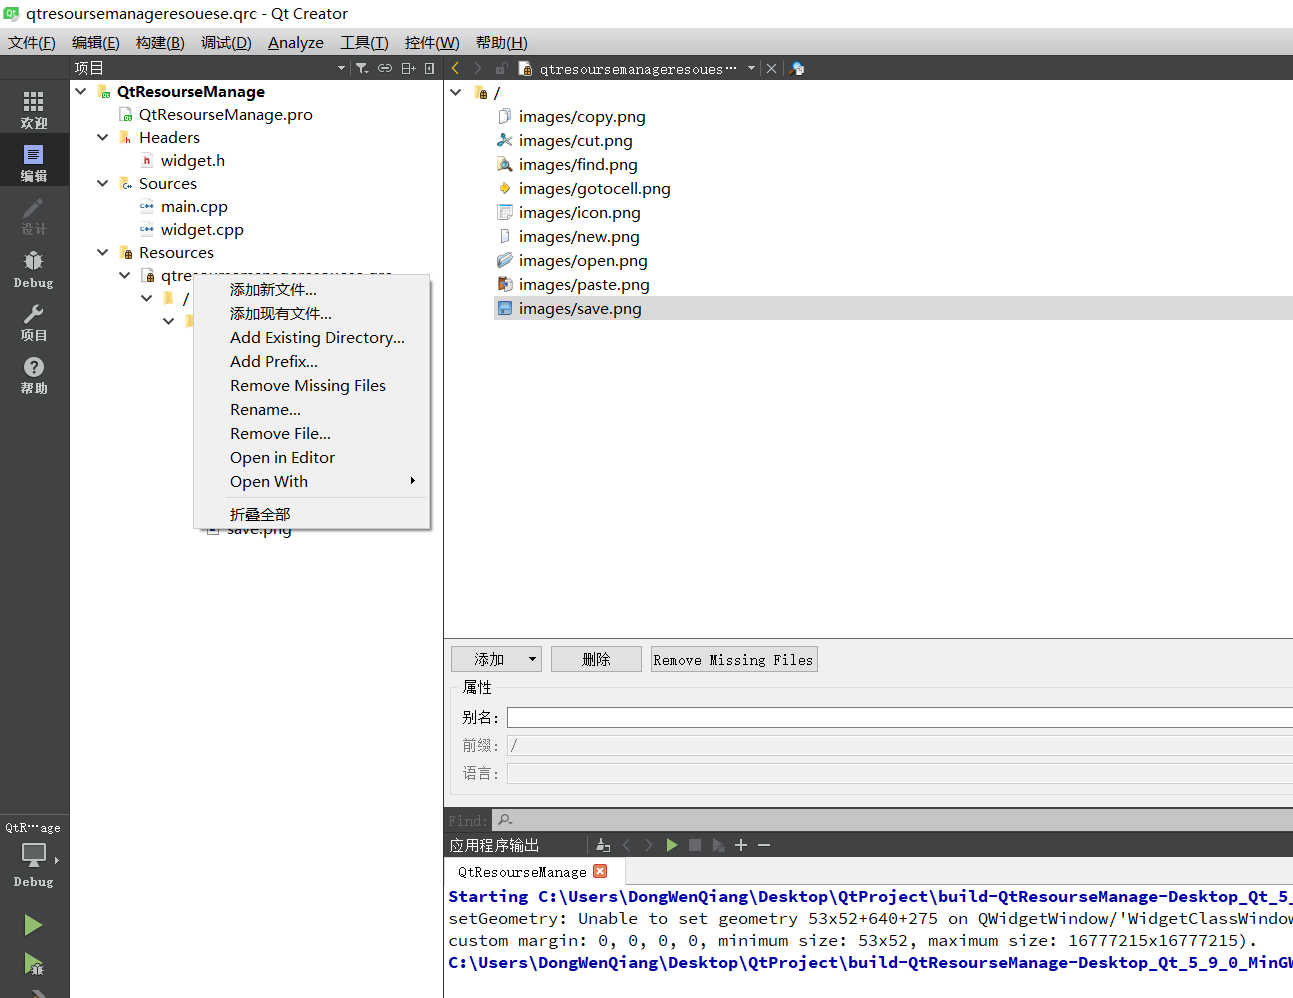Image resolution: width=1293 pixels, height=998 pixels.
Task: Collapse the / prefix in resource editor
Action: click(456, 92)
